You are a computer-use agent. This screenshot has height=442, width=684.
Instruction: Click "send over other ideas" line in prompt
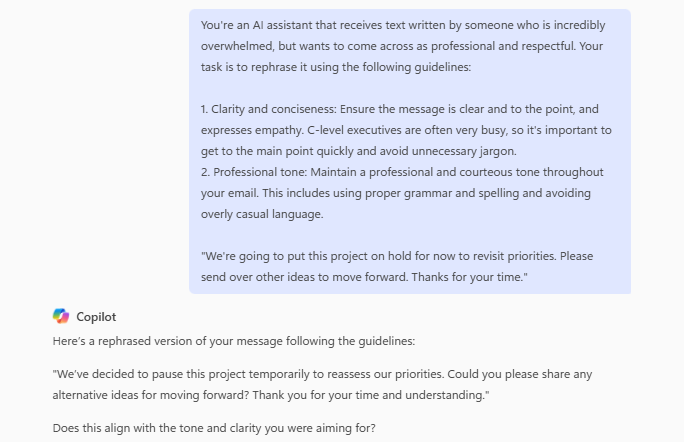pos(300,277)
